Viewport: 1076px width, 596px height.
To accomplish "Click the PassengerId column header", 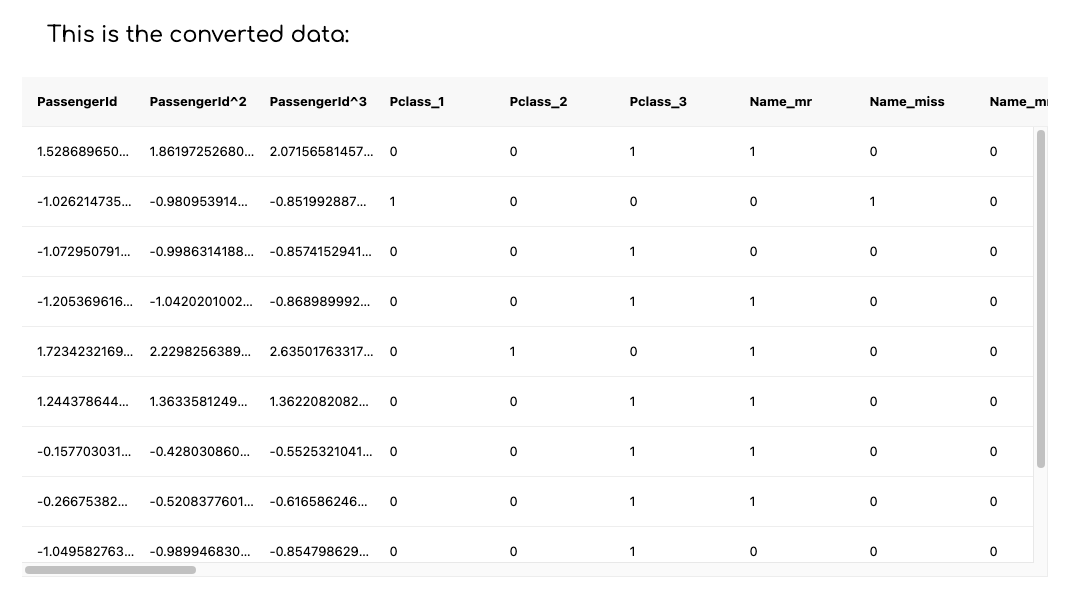I will (x=77, y=102).
